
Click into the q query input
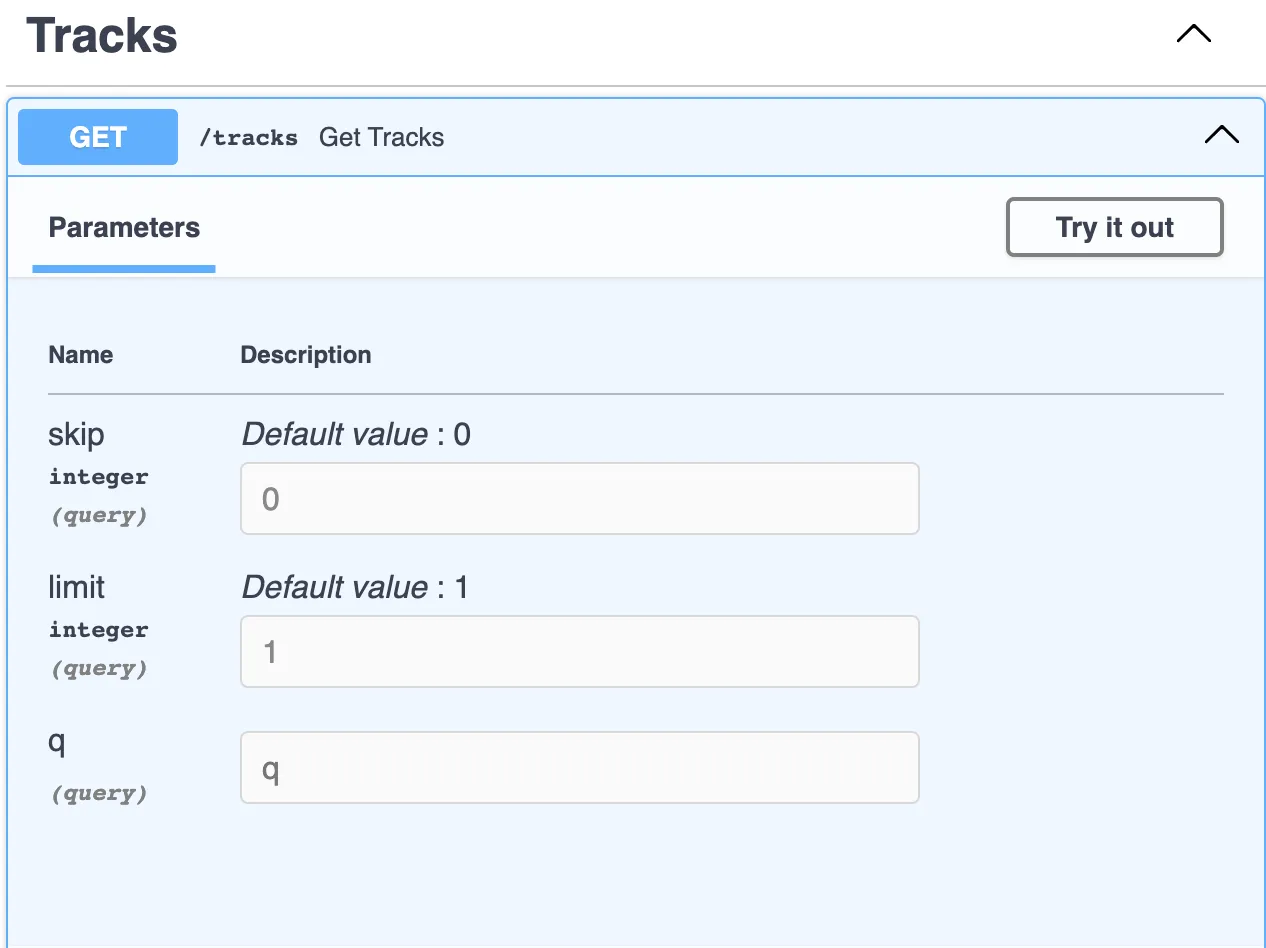(579, 768)
